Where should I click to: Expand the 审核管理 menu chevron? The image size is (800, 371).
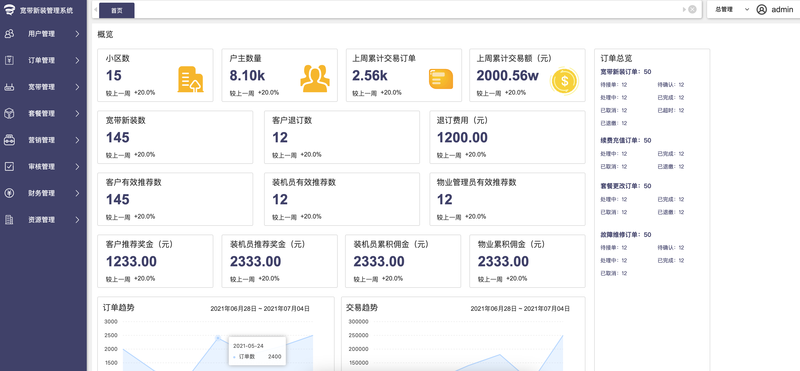coord(77,167)
